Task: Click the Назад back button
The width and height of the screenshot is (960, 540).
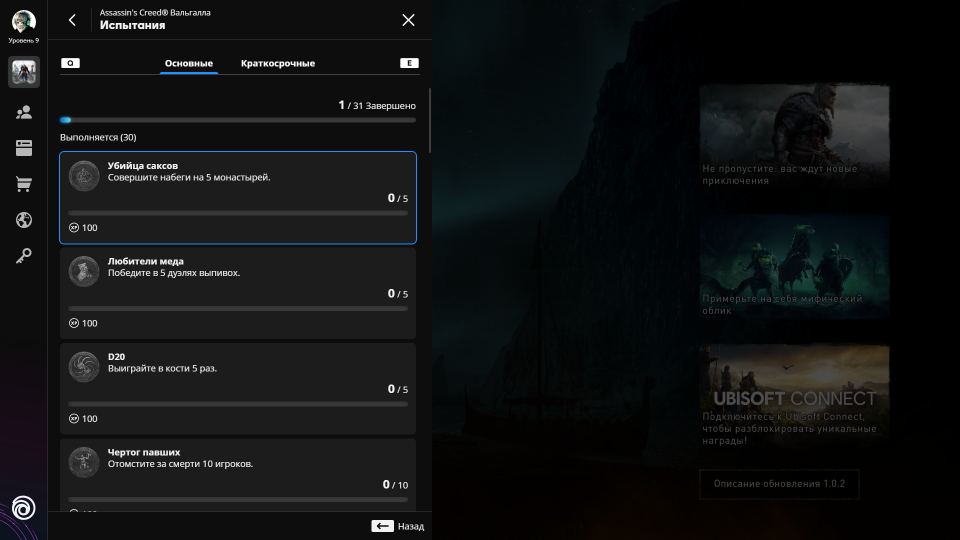Action: point(397,526)
